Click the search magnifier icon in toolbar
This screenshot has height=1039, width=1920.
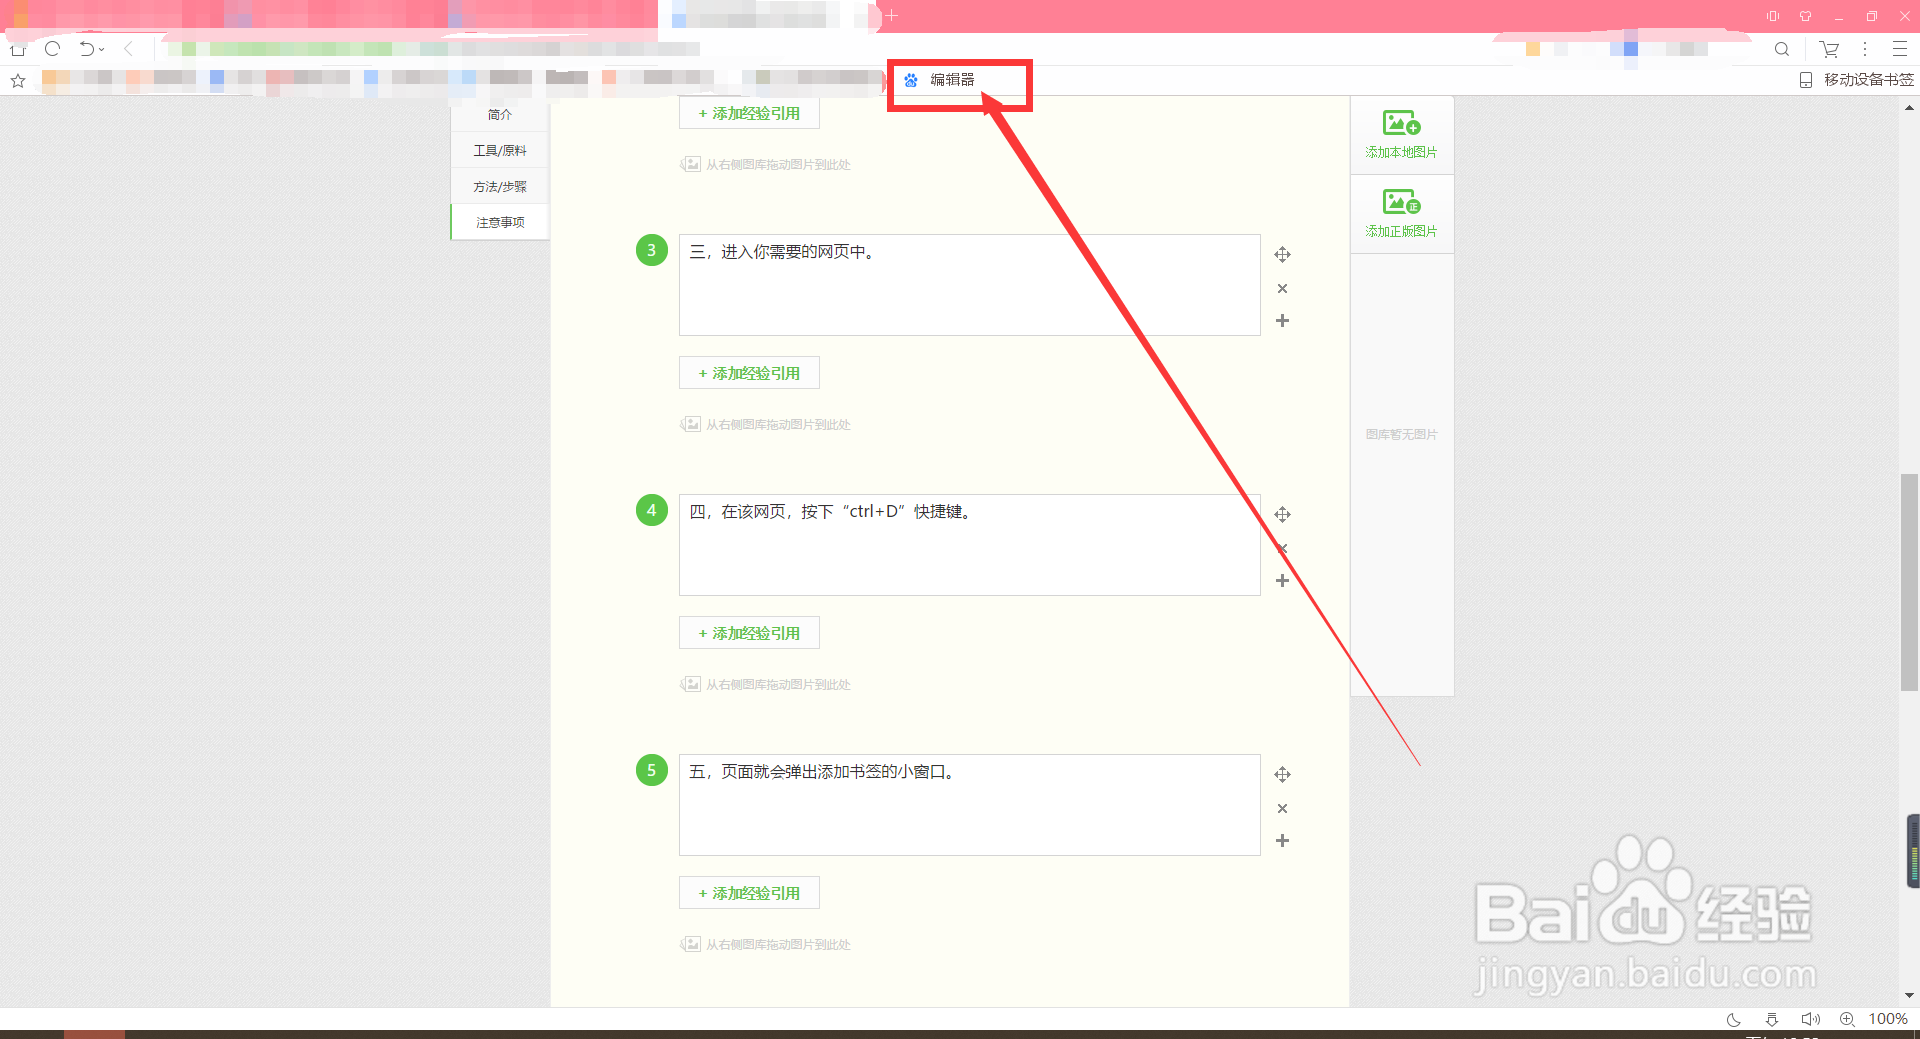coord(1783,49)
